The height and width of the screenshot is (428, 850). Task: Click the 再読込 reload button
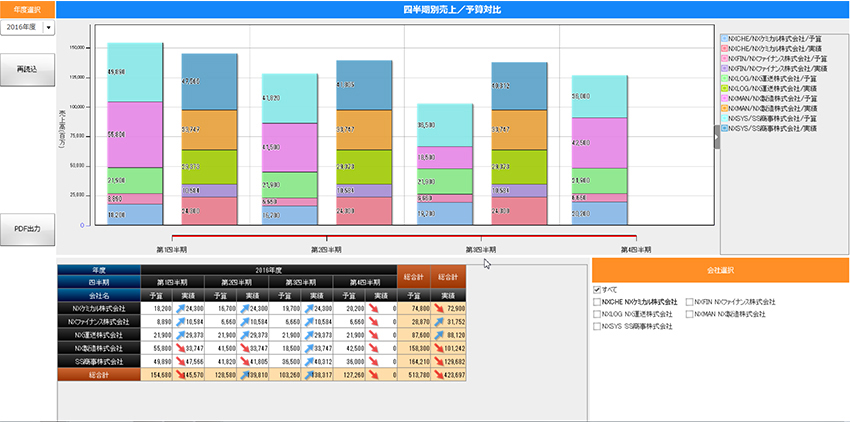[27, 70]
